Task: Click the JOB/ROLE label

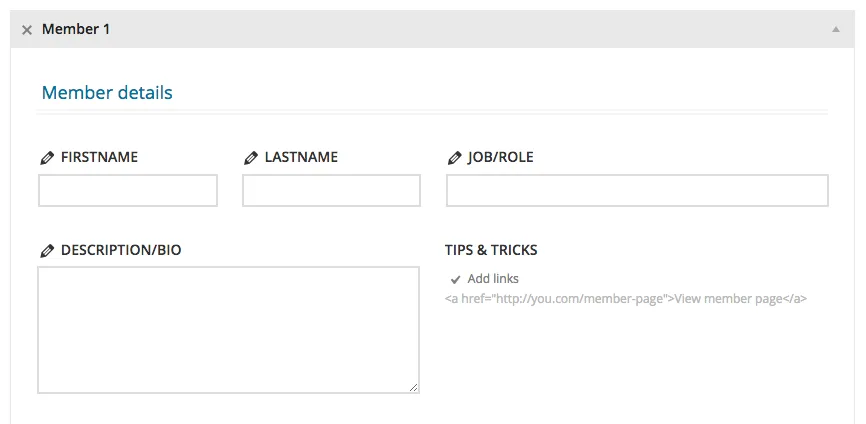Action: click(x=501, y=157)
